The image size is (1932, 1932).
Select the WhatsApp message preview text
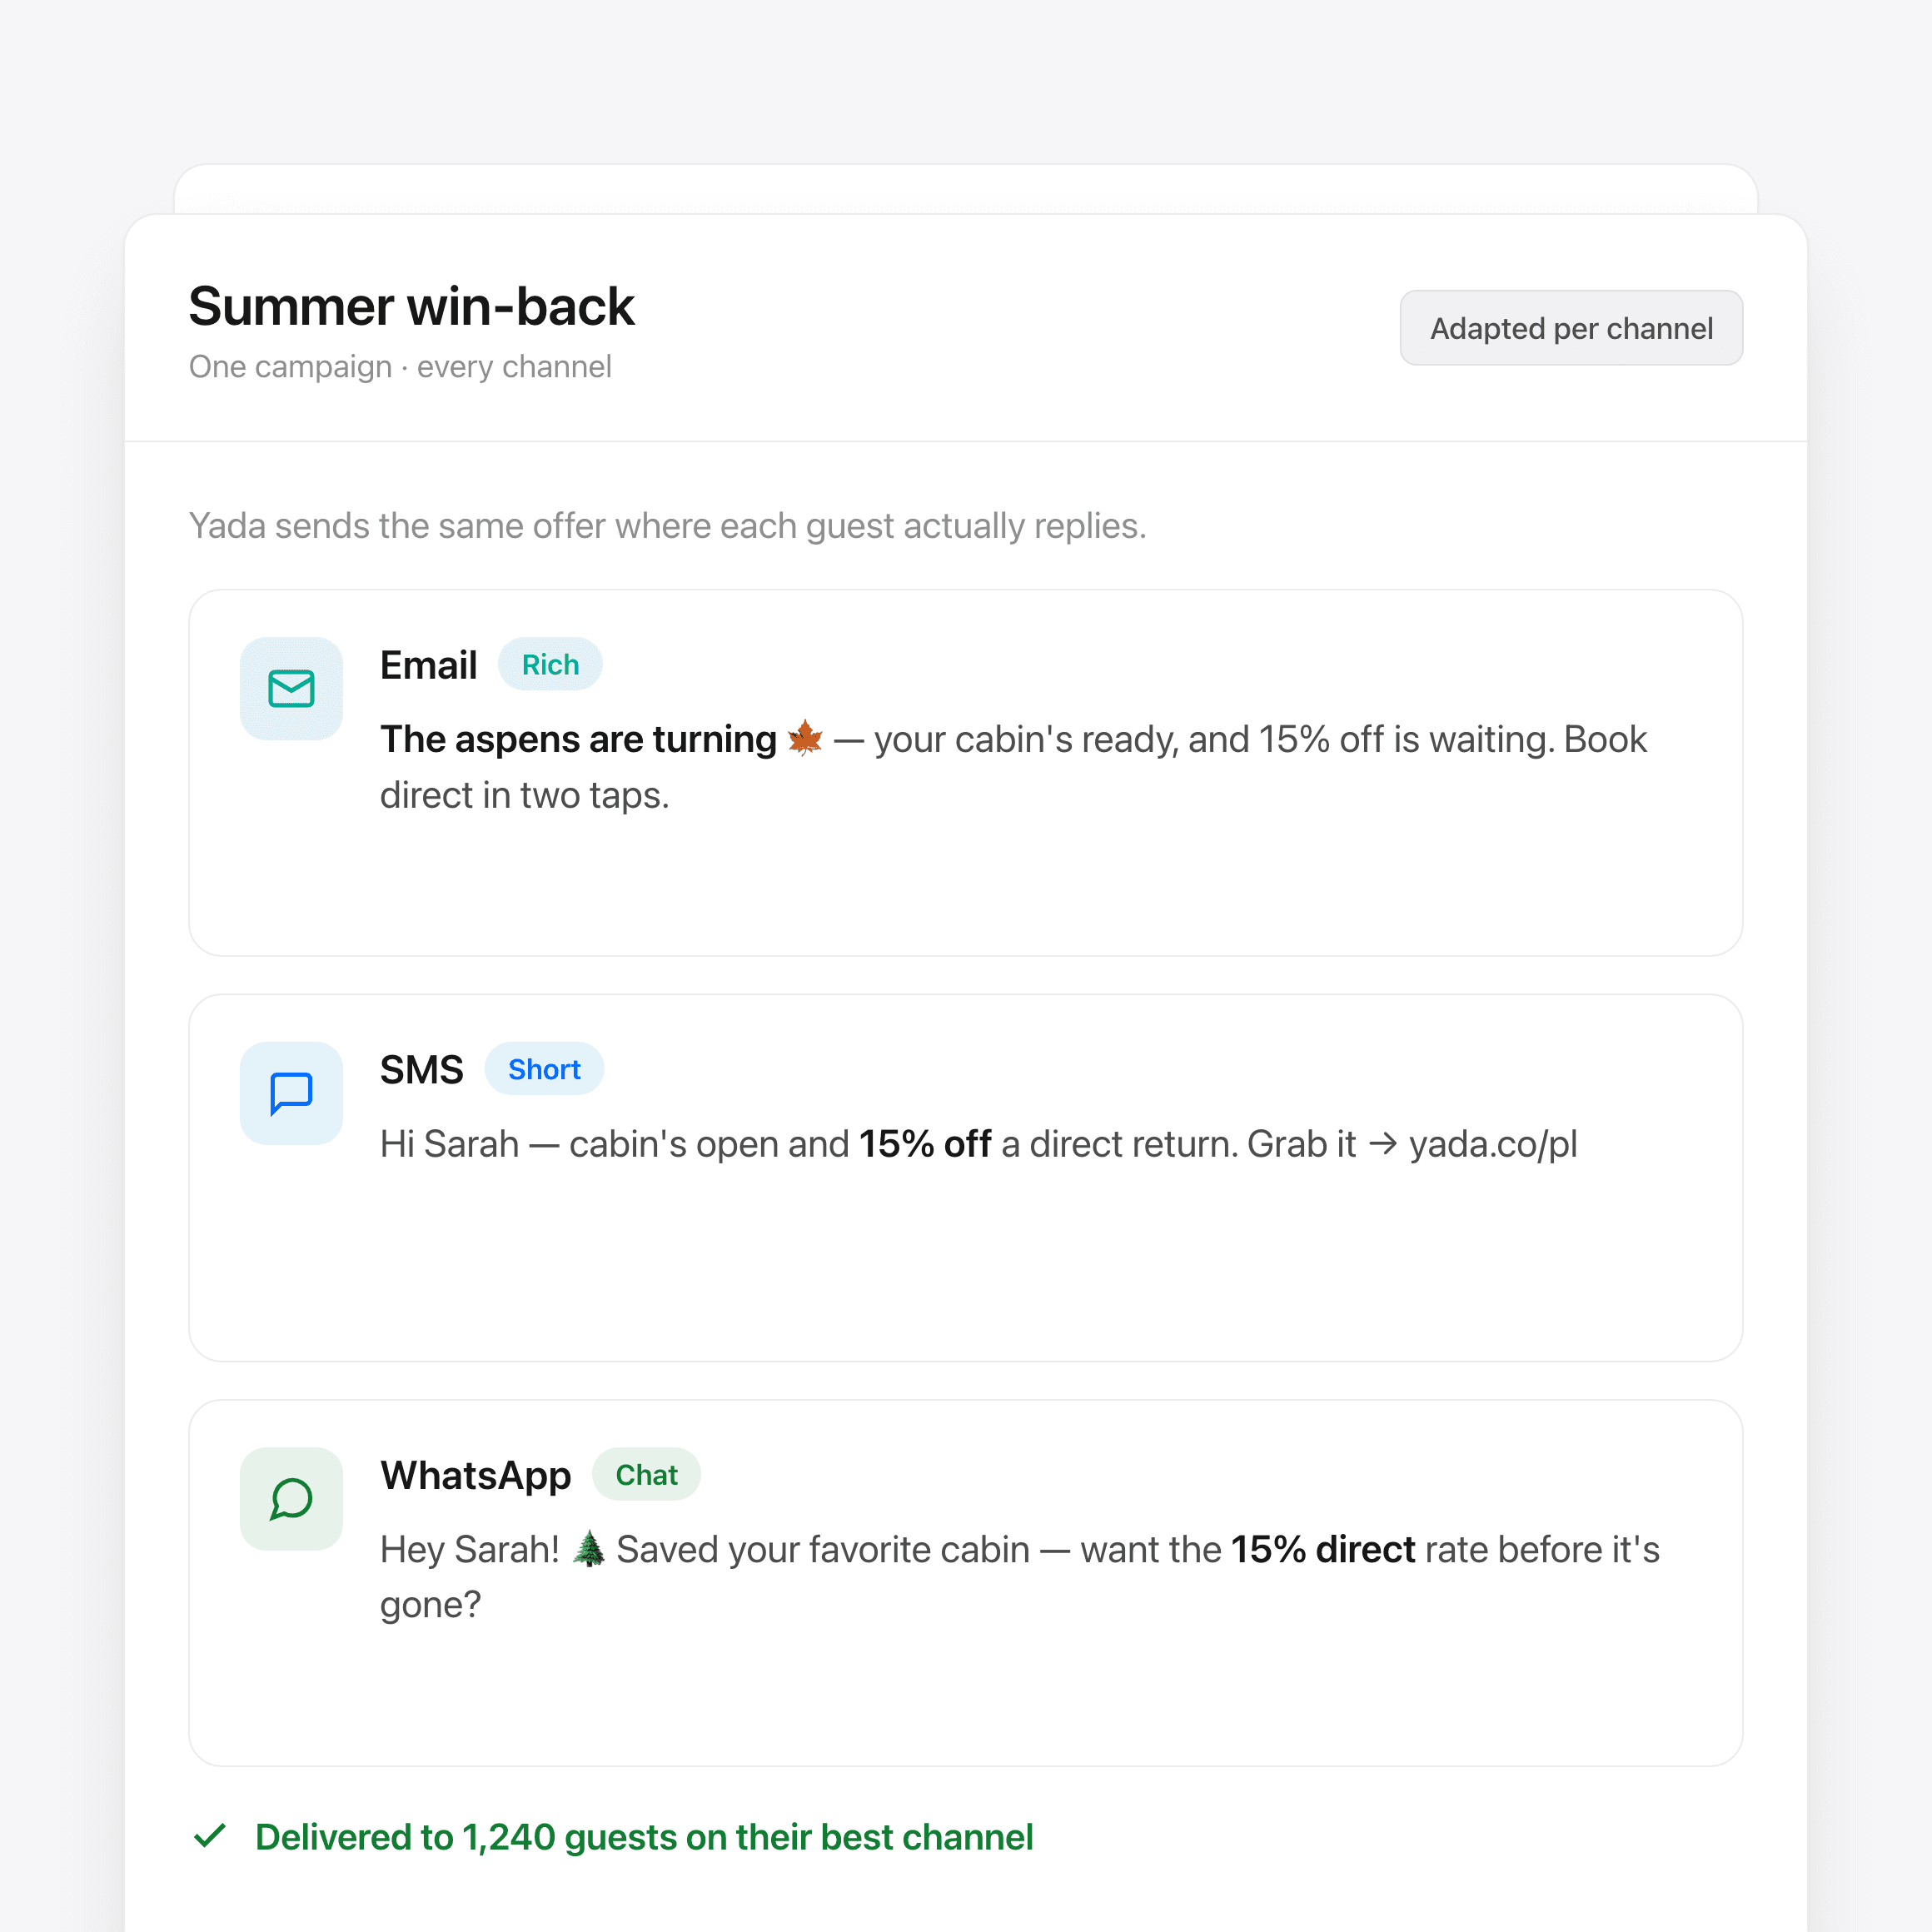click(x=1019, y=1576)
